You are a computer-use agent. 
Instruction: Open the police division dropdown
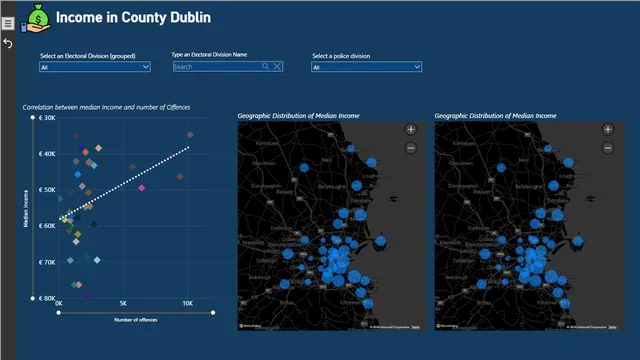366,67
